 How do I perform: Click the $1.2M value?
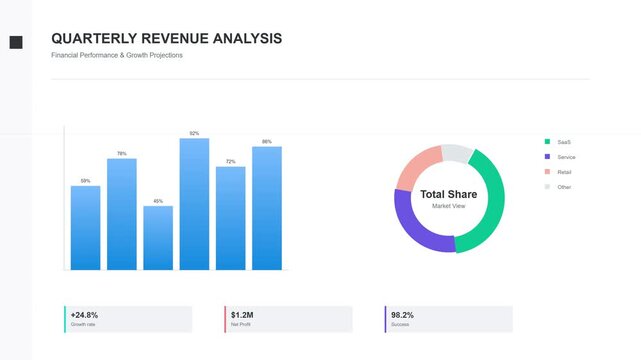tap(242, 315)
